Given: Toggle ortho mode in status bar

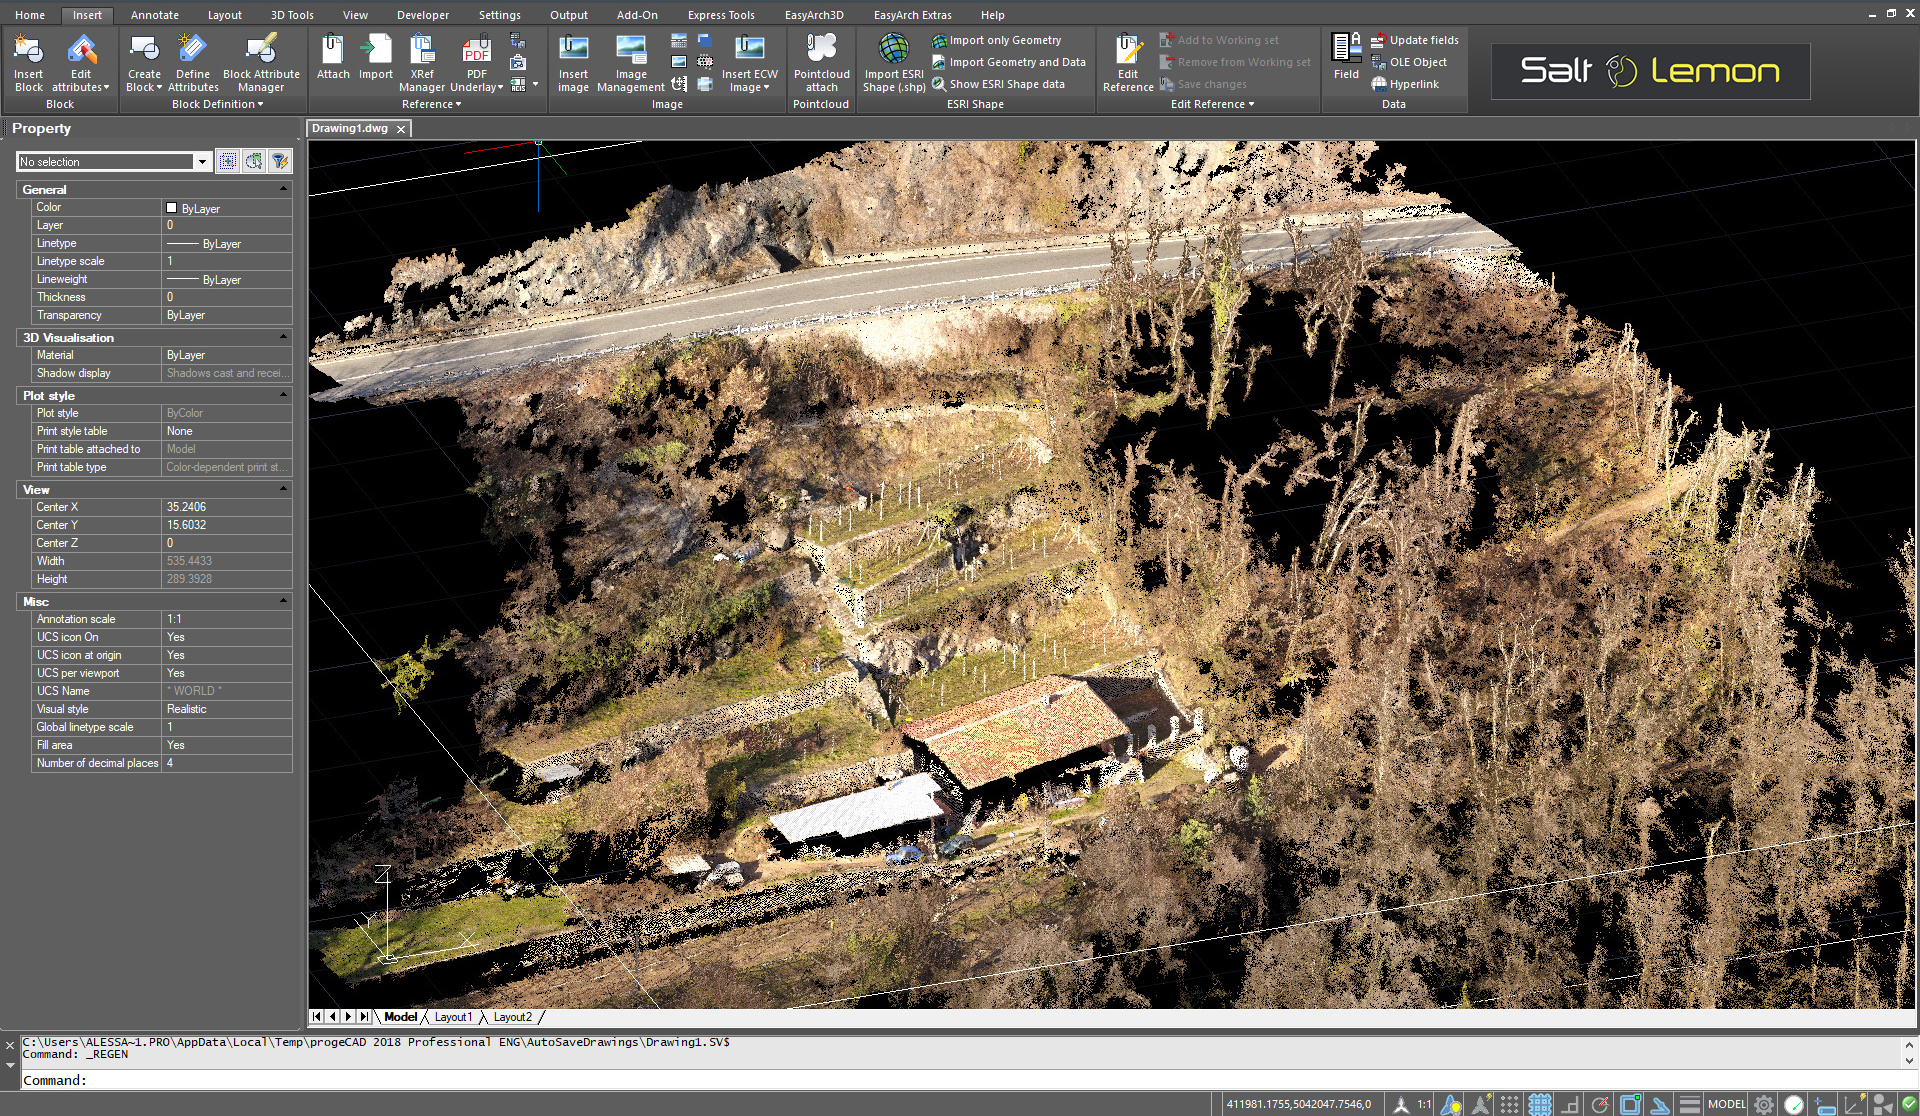Looking at the screenshot, I should pyautogui.click(x=1571, y=1105).
